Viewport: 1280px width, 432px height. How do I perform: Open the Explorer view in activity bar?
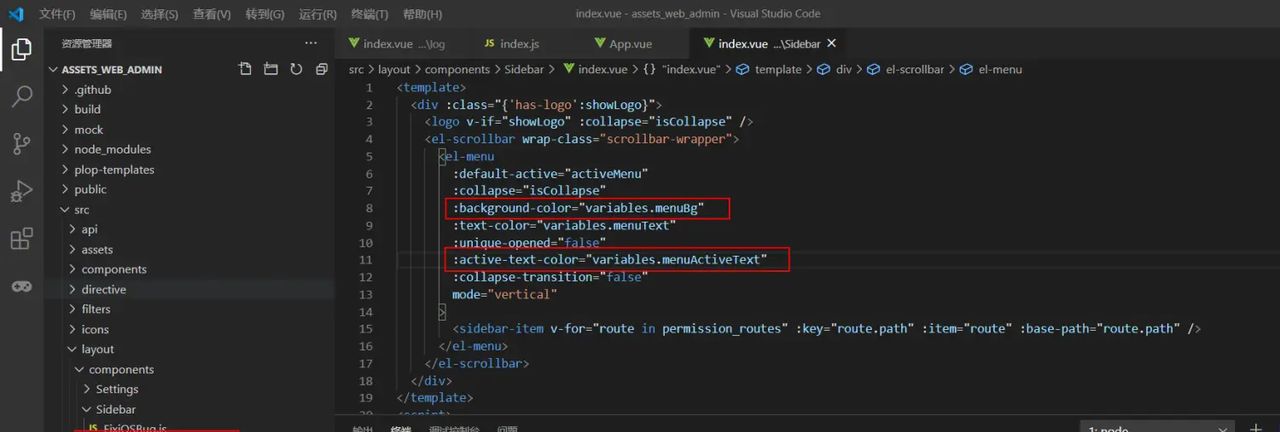click(21, 49)
